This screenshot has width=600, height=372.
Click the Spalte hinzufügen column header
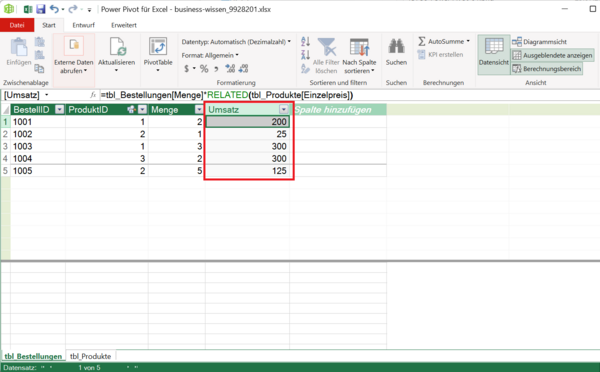pos(338,110)
